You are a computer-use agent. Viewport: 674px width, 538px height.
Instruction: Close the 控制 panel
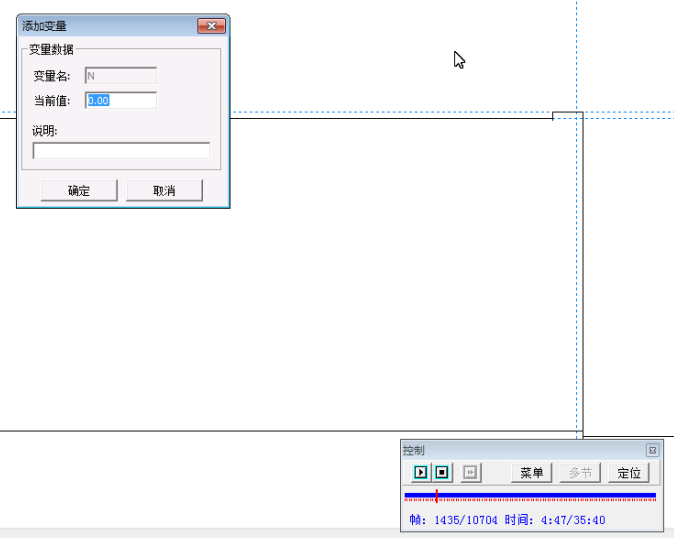pos(652,451)
